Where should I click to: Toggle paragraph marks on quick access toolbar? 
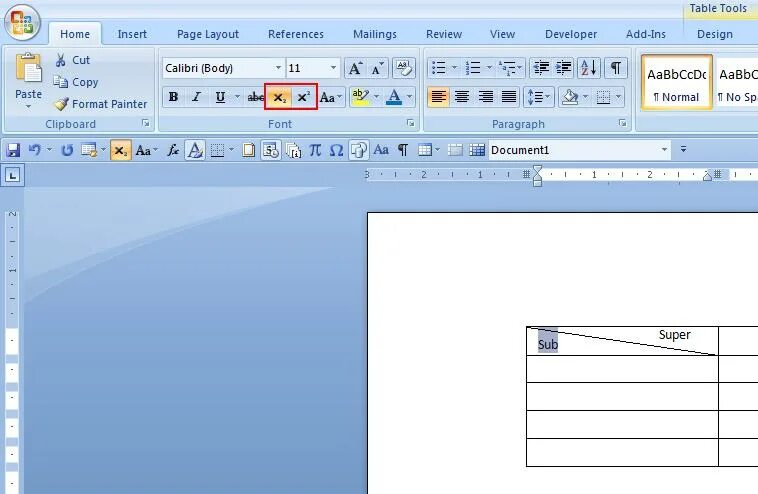tap(403, 150)
